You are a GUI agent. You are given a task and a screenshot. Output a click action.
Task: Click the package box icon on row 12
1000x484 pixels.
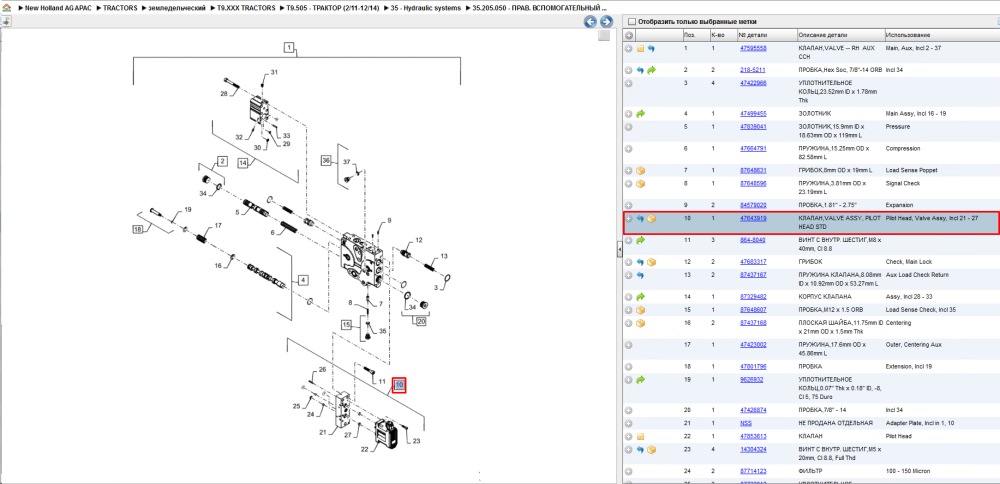coord(651,262)
